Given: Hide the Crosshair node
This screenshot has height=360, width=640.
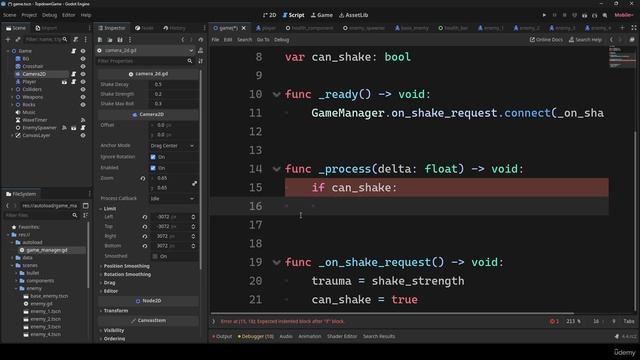Looking at the screenshot, I should [x=83, y=67].
